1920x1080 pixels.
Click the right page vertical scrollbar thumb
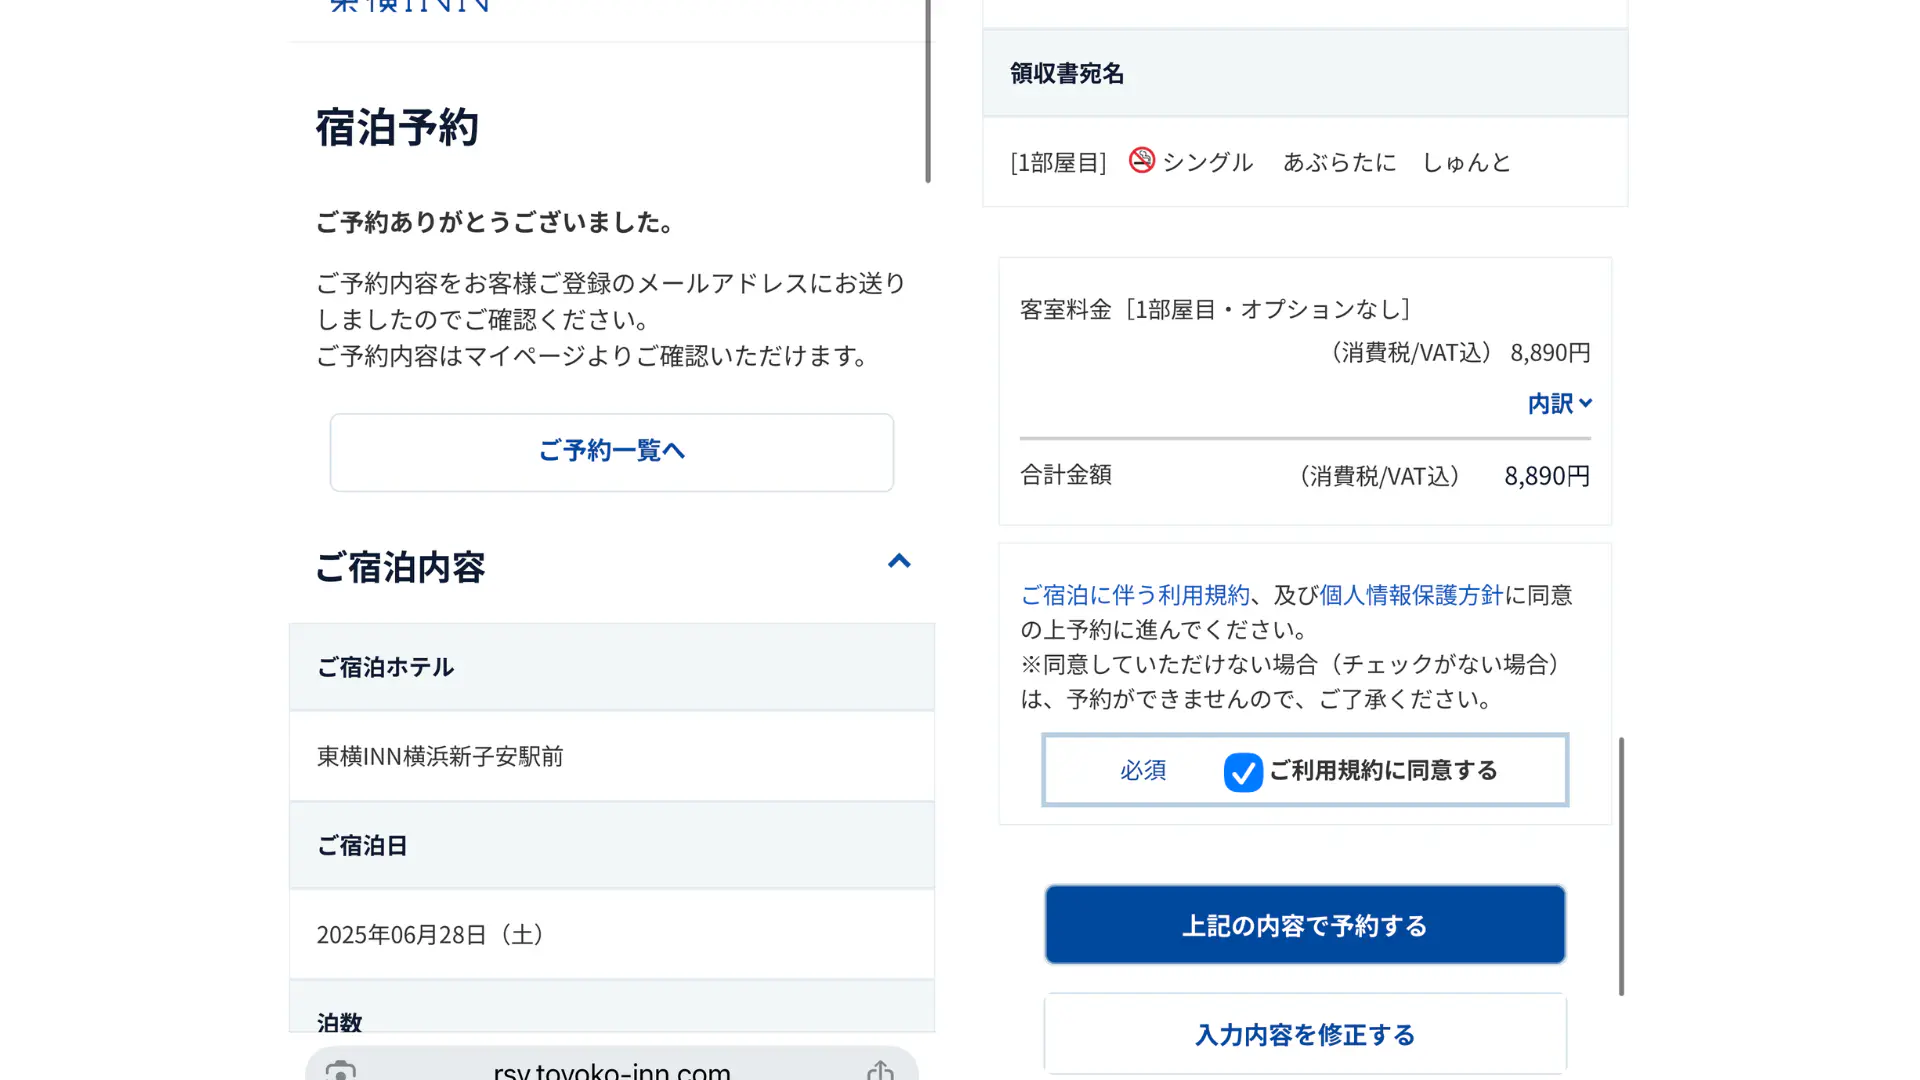(1621, 866)
